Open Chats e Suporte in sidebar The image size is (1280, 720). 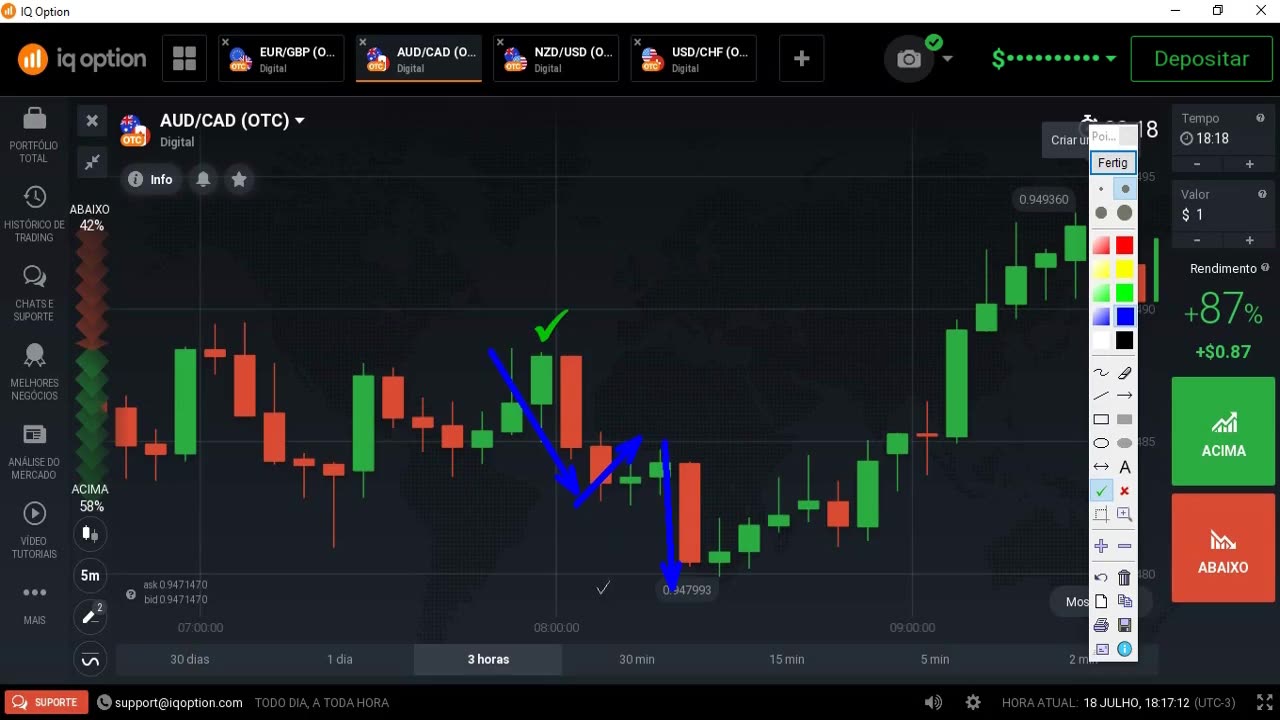pos(34,293)
